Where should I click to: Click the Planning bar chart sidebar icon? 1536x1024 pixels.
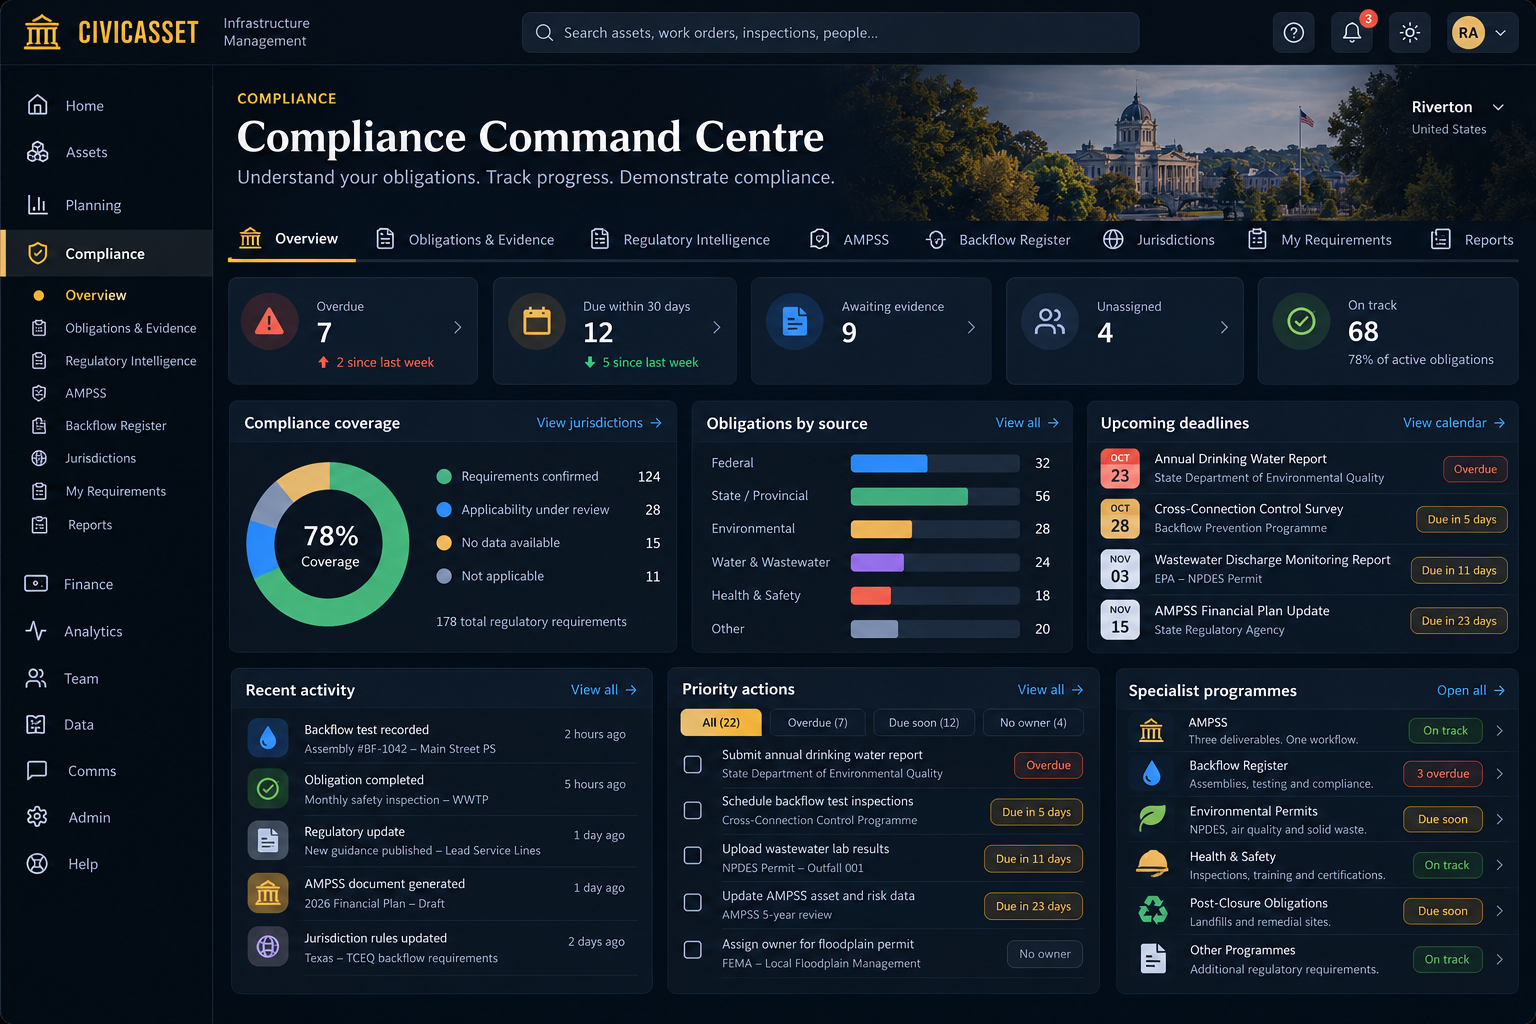[x=38, y=205]
